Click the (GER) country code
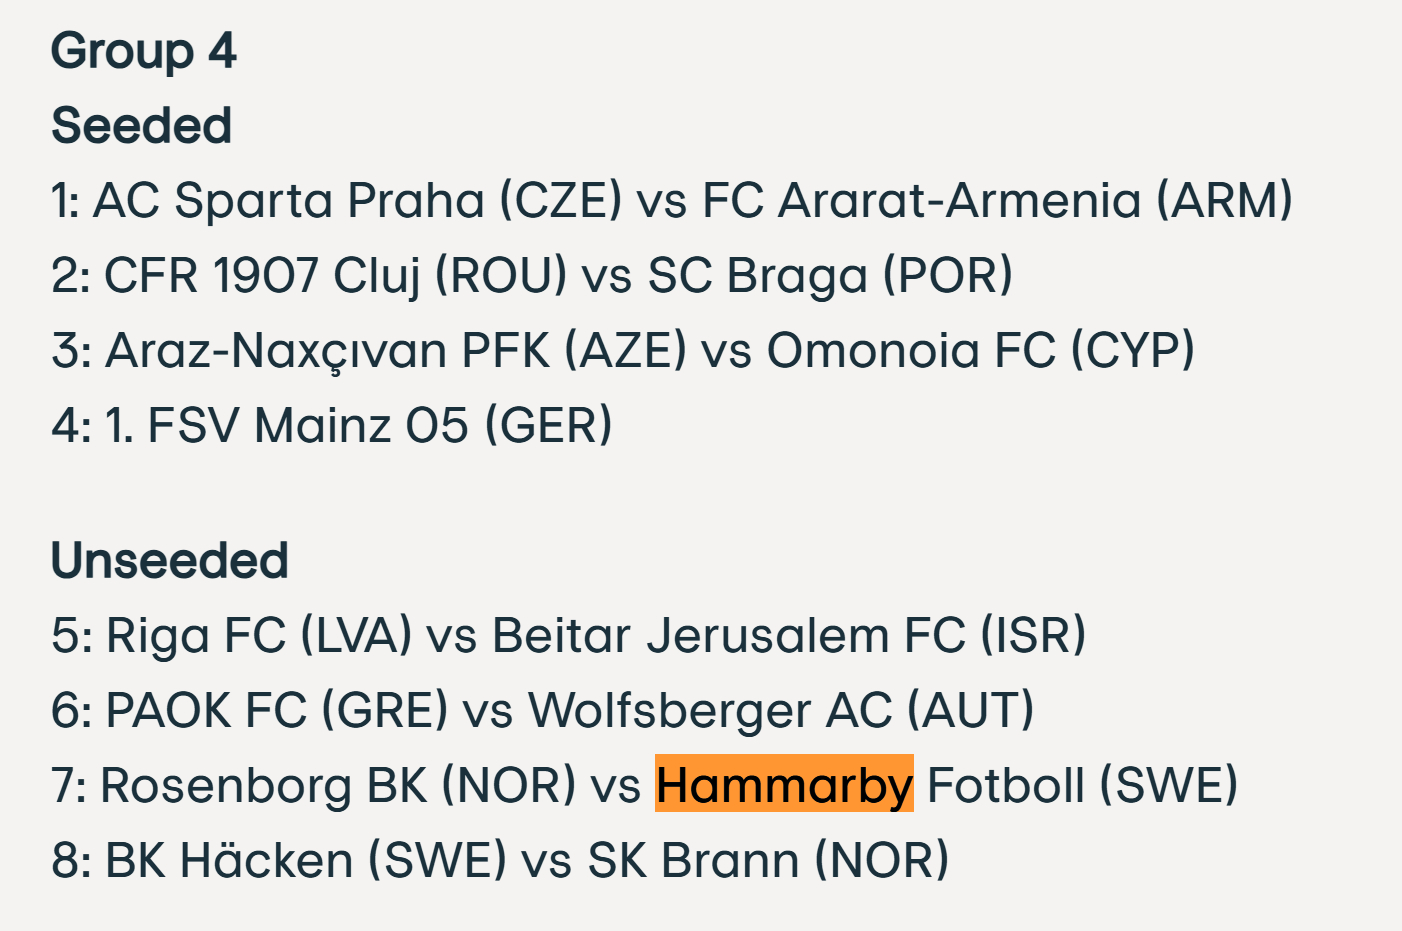This screenshot has height=931, width=1402. (x=548, y=425)
